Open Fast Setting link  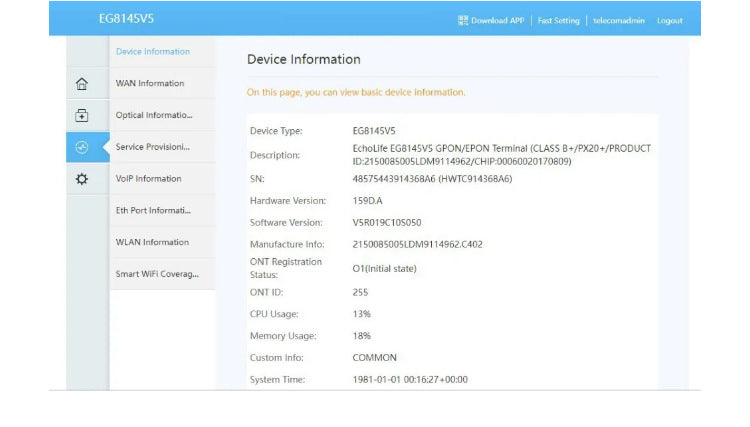(x=558, y=21)
